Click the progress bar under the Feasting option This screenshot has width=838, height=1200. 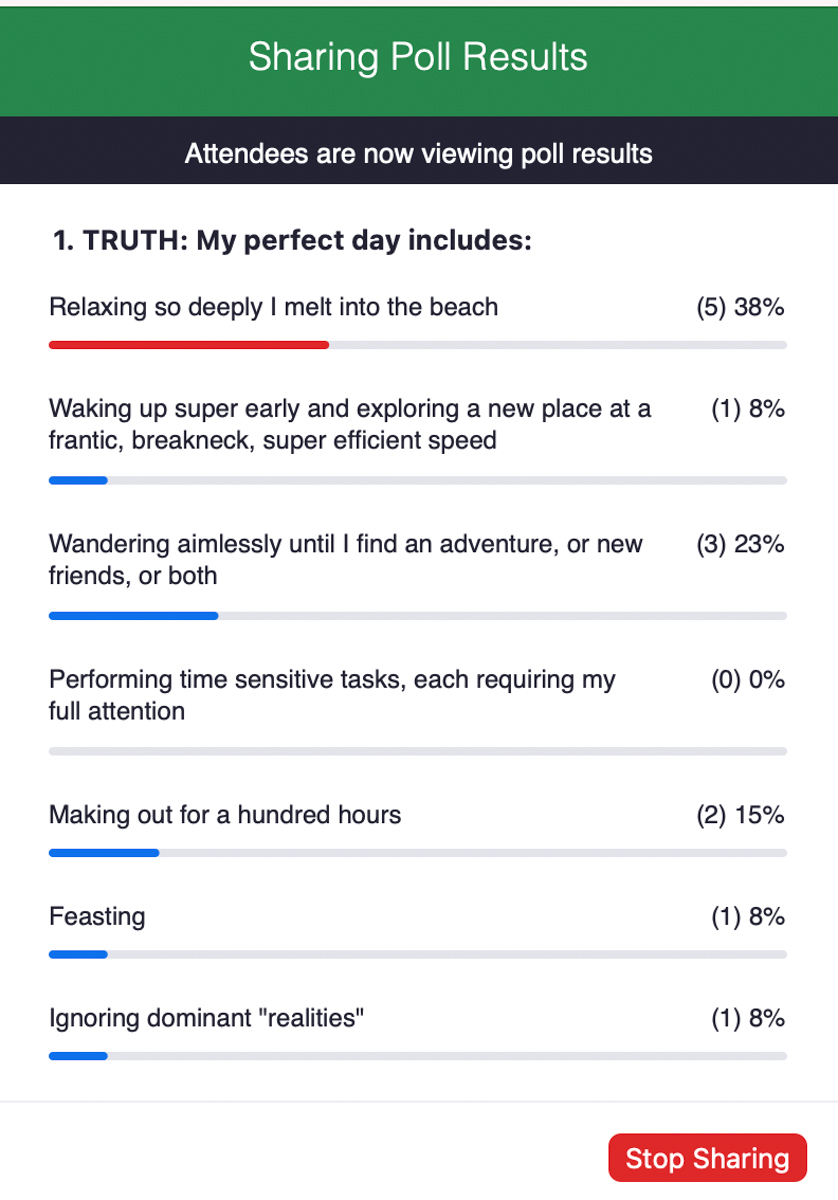[x=417, y=954]
